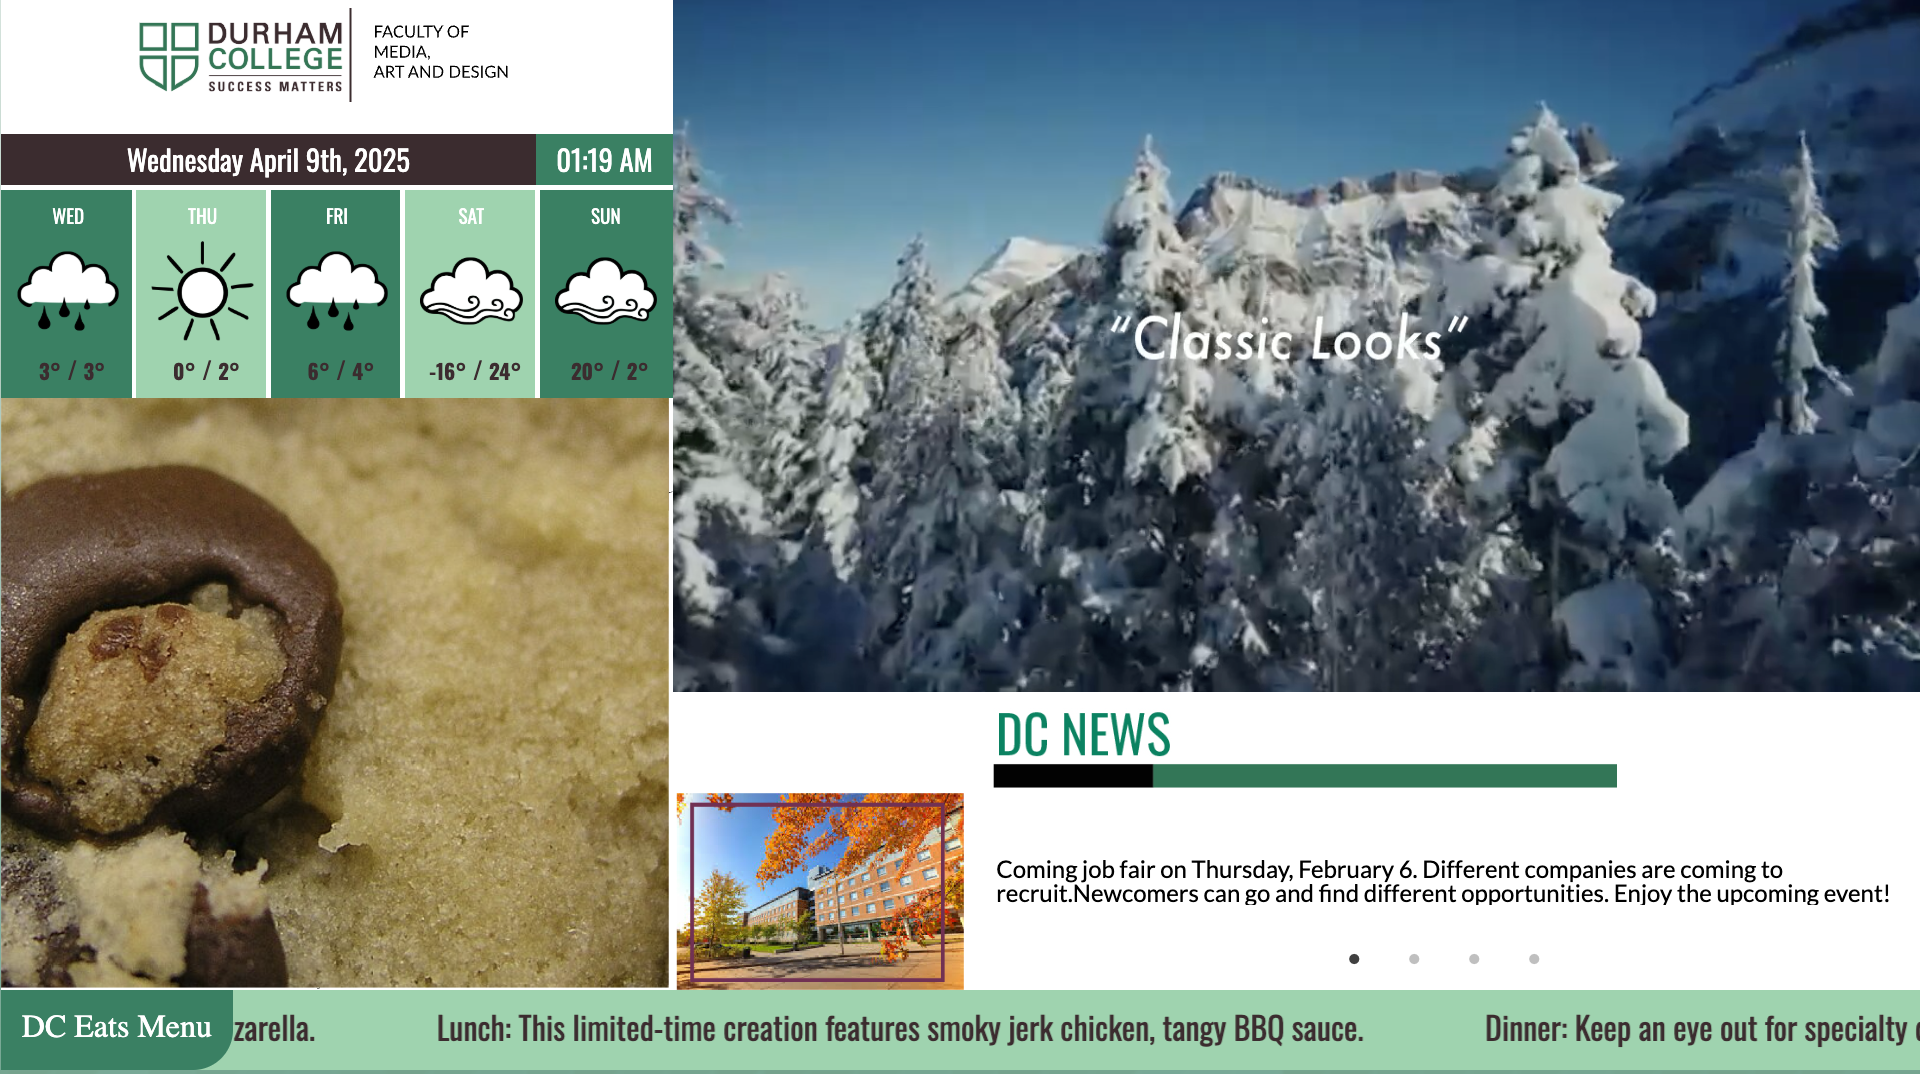This screenshot has height=1074, width=1920.
Task: Open the campus building news thumbnail
Action: point(820,891)
